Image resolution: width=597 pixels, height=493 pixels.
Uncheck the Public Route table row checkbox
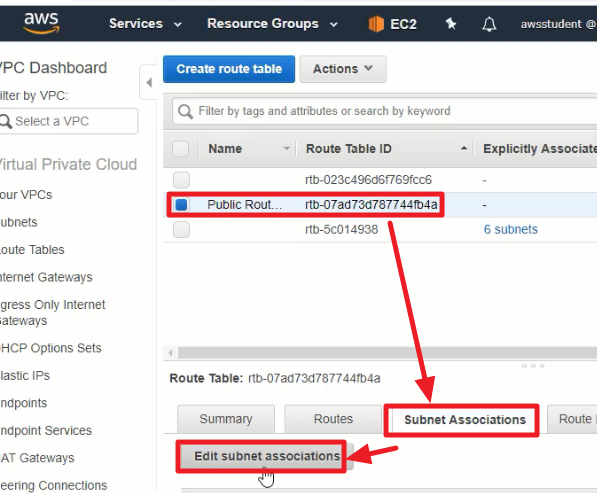(x=181, y=205)
